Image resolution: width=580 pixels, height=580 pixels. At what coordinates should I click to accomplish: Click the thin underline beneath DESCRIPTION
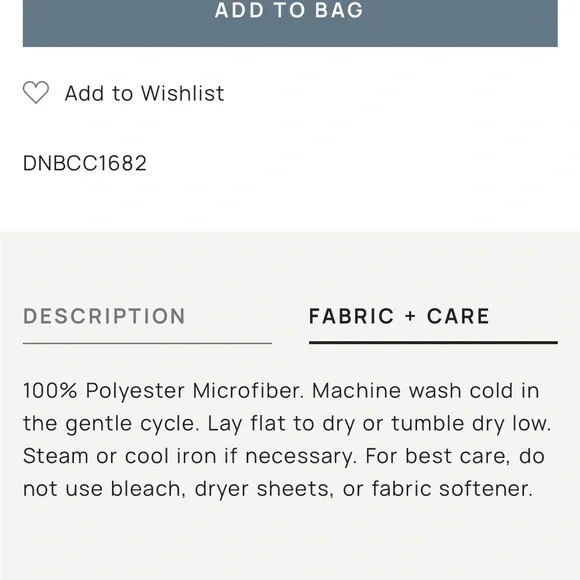(147, 343)
